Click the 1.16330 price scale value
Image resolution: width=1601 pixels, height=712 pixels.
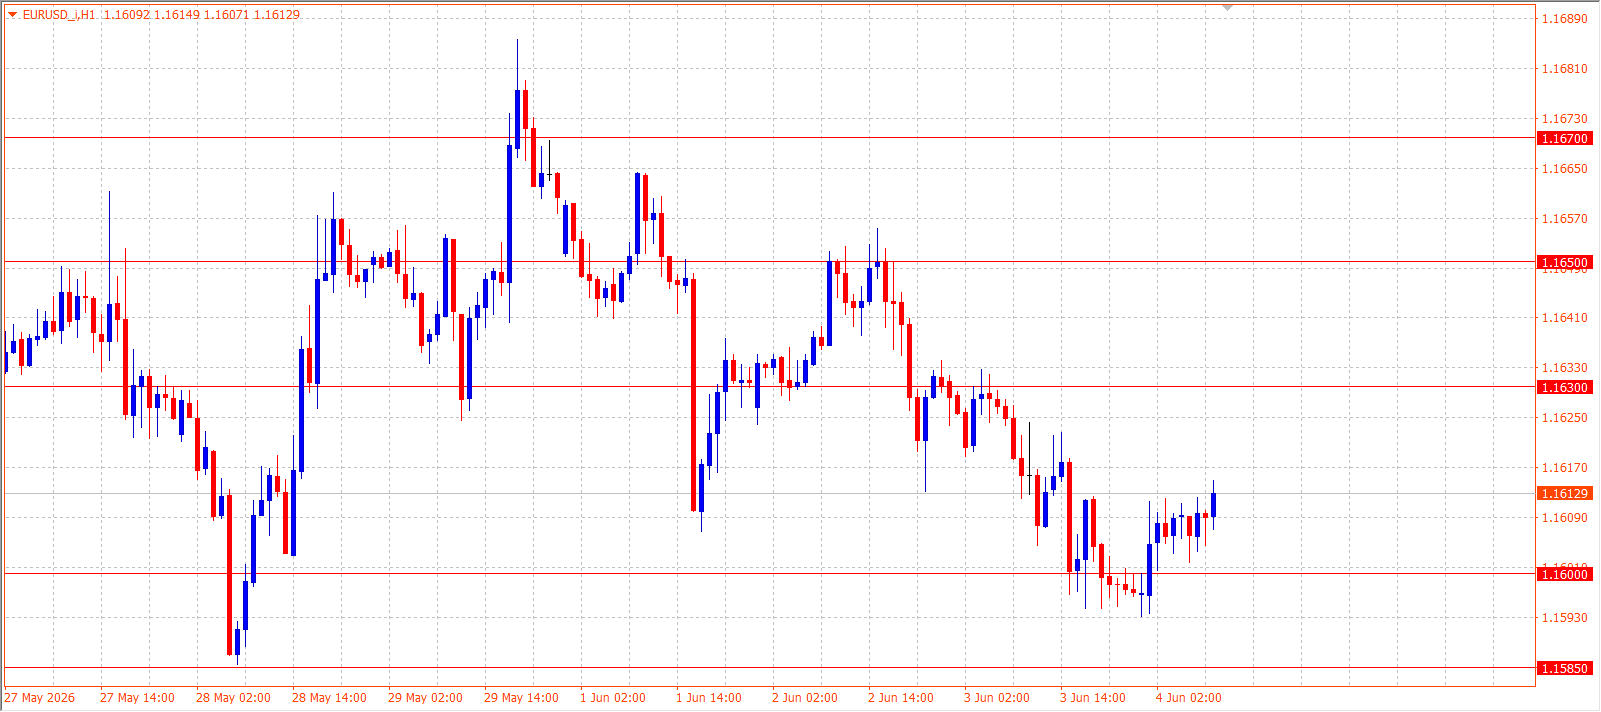[1565, 368]
